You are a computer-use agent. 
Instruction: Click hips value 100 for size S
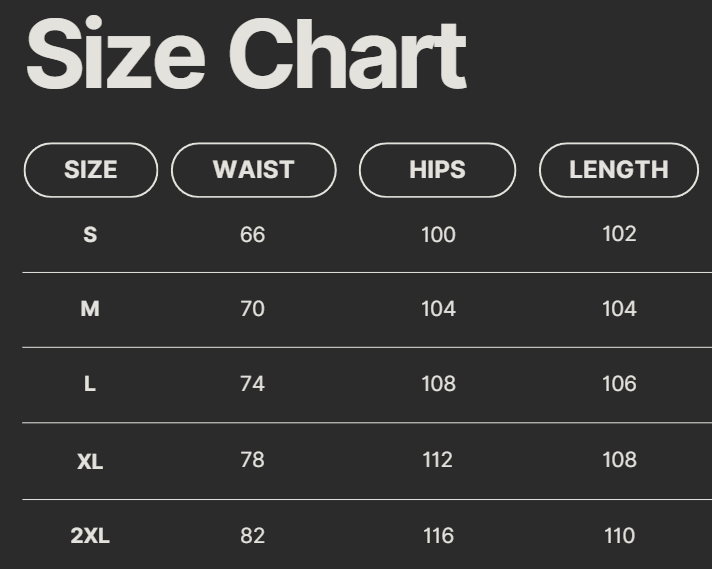coord(438,235)
